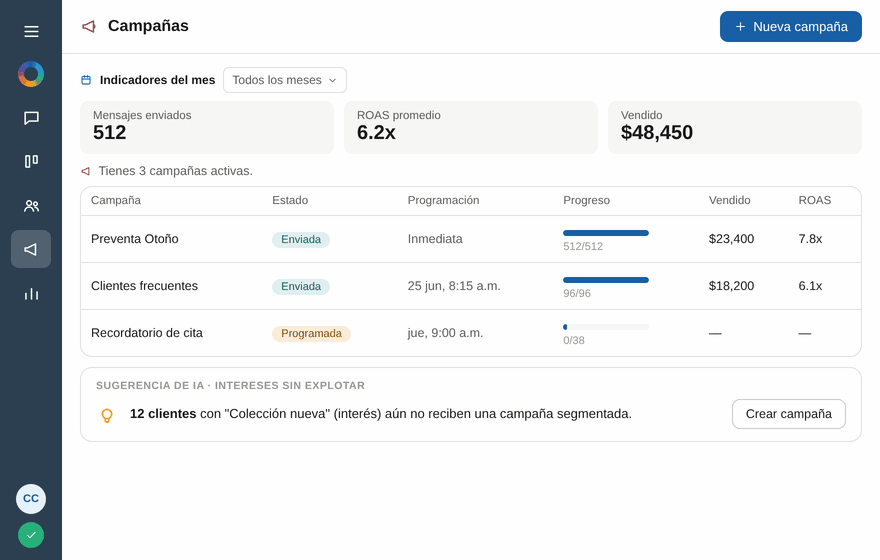Viewport: 880px width, 560px height.
Task: Click the megaphone icon beside active campaigns notice
Action: (x=86, y=171)
